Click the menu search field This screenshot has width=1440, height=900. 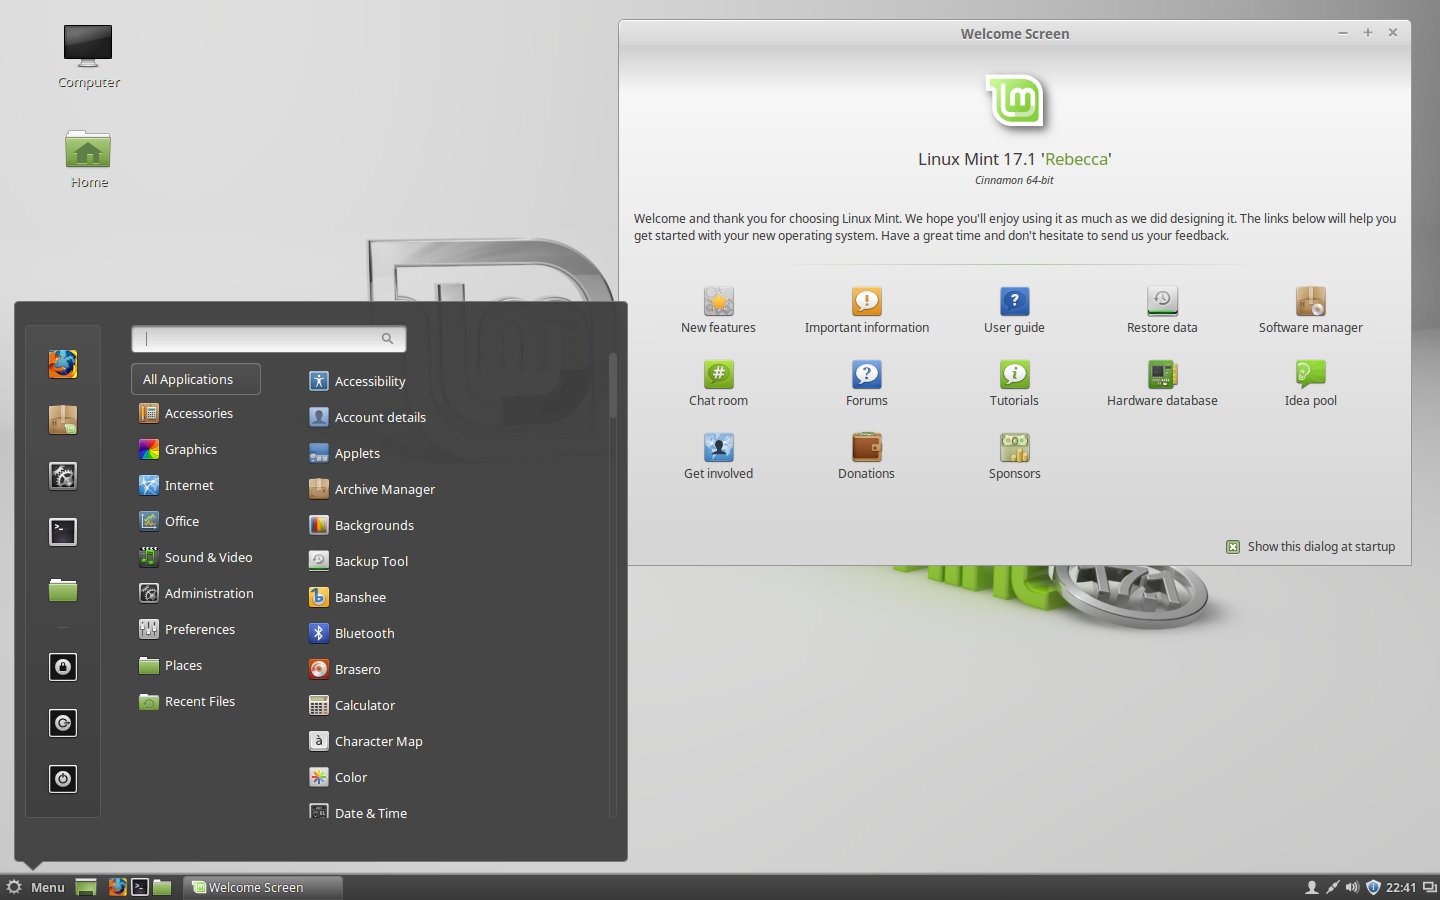coord(268,339)
